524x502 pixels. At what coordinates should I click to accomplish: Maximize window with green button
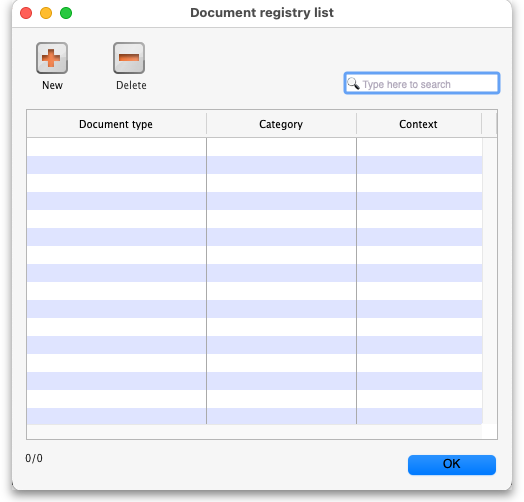(66, 13)
